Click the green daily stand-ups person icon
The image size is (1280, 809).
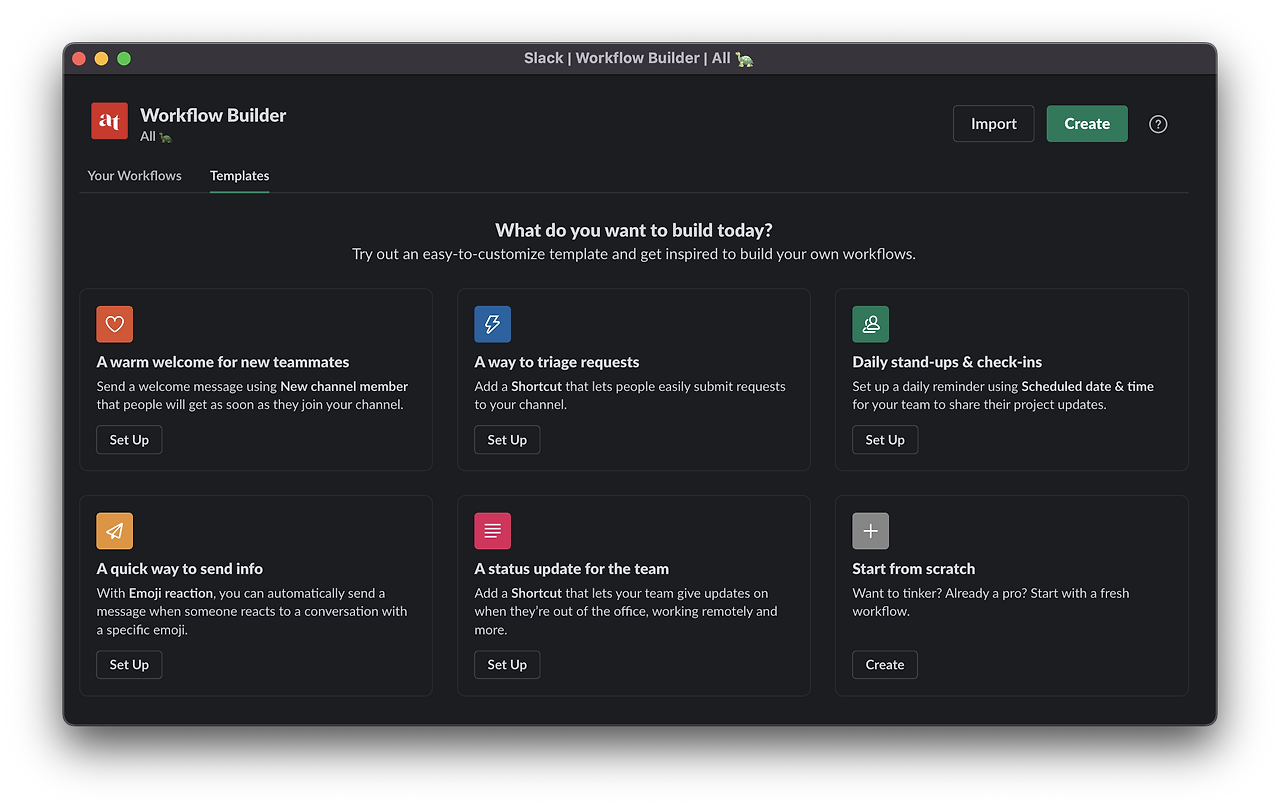click(871, 324)
